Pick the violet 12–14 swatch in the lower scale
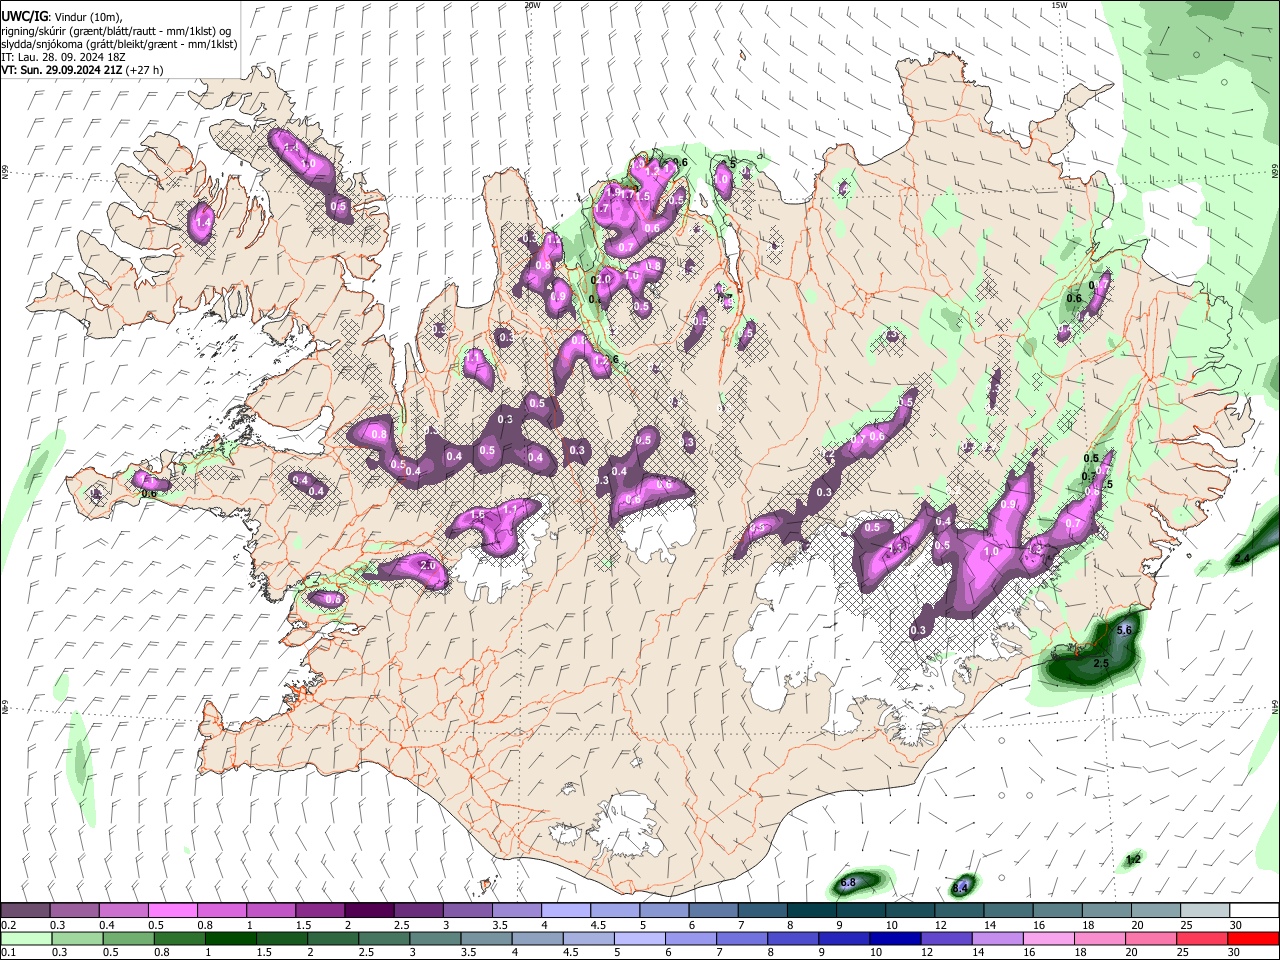Screen dimensions: 1280x960 point(946,938)
